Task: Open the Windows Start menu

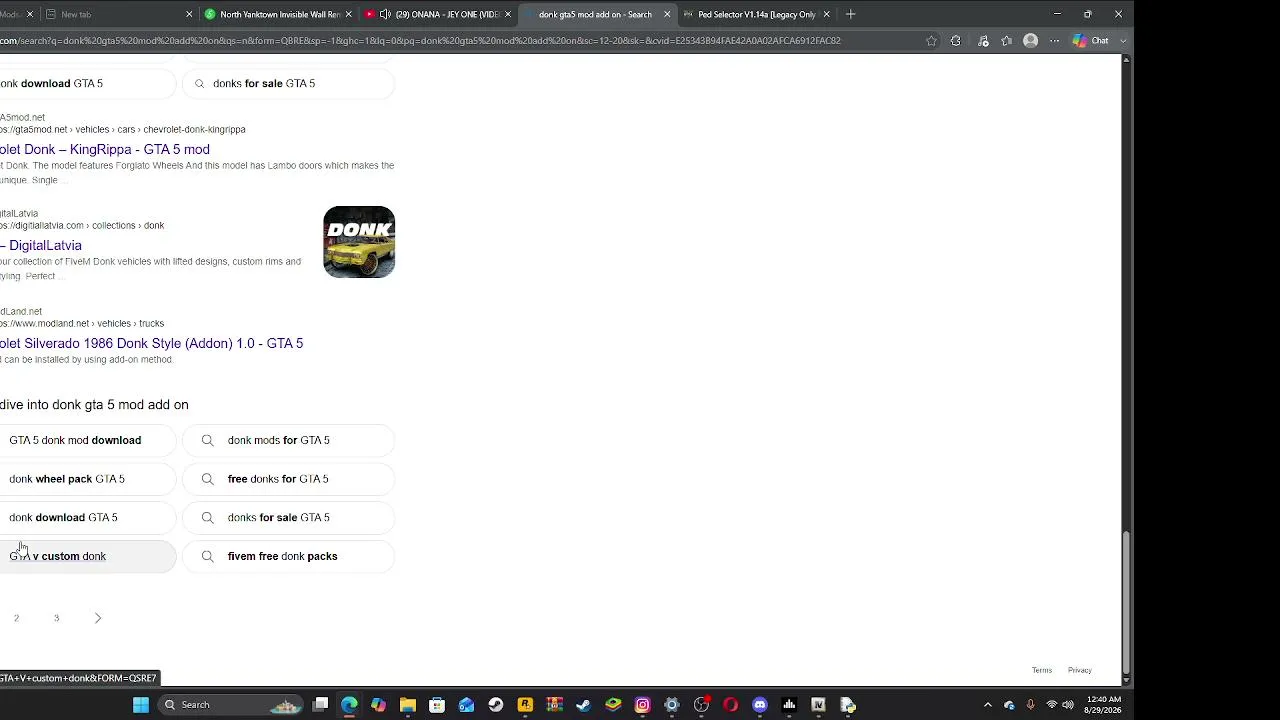Action: tap(141, 705)
